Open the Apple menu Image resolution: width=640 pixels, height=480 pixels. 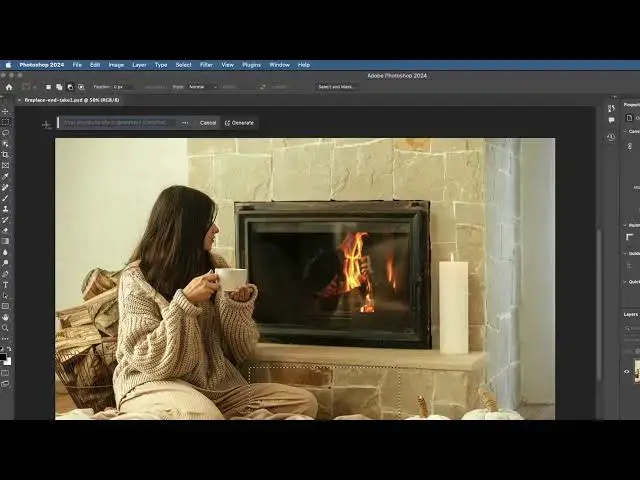pyautogui.click(x=8, y=65)
